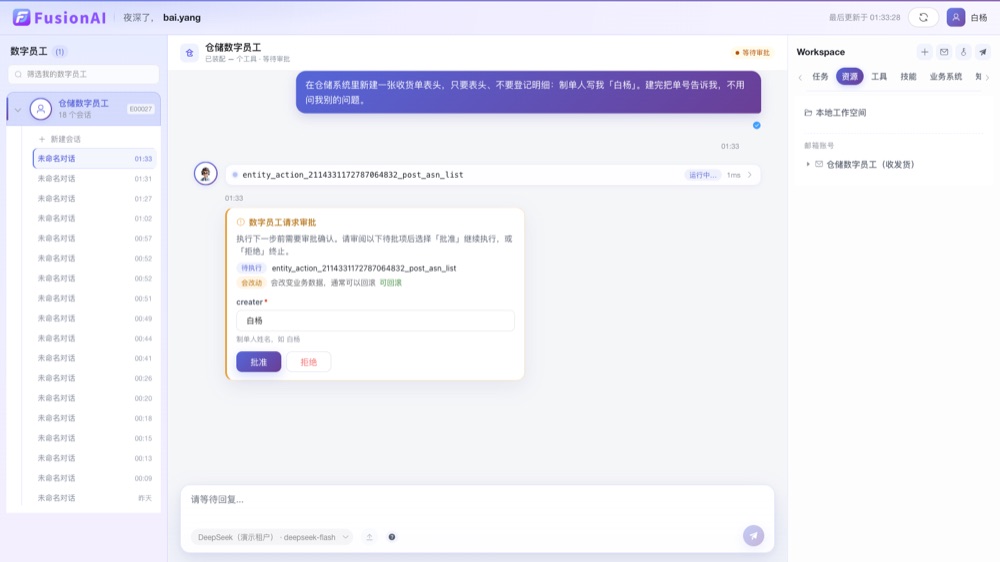
Task: Click the help question mark icon
Action: pyautogui.click(x=392, y=537)
